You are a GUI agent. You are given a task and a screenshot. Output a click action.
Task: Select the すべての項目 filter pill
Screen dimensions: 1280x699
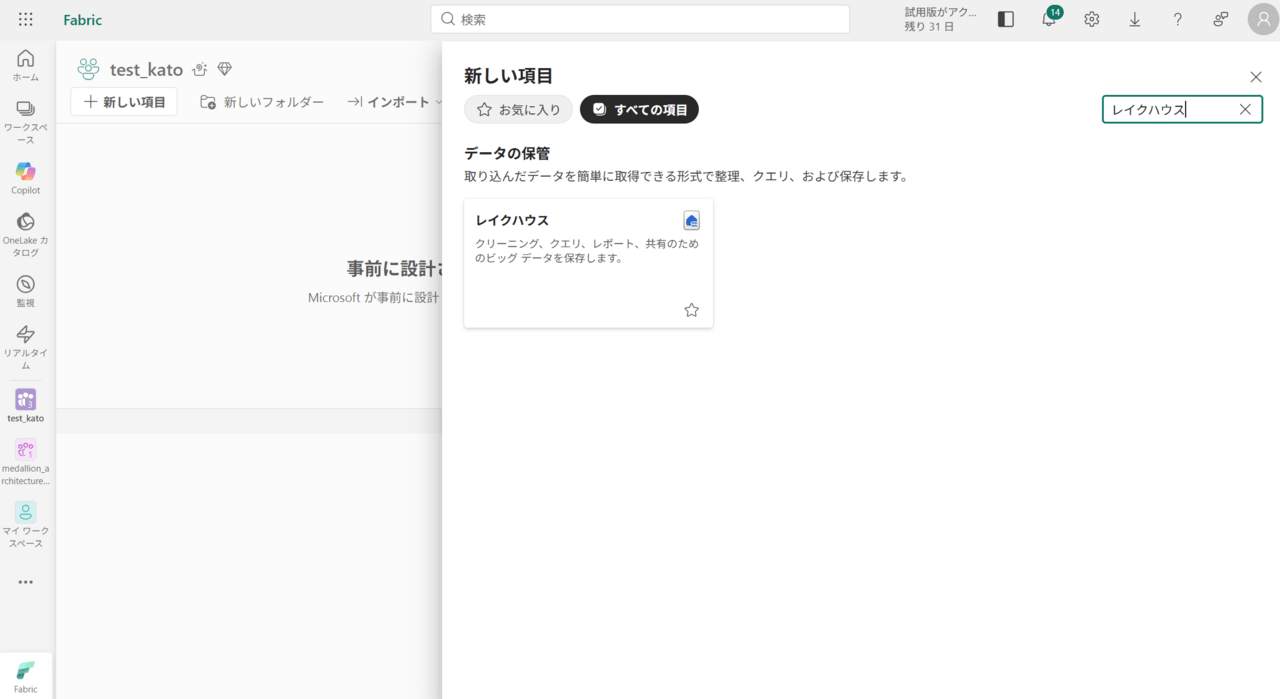click(x=639, y=110)
